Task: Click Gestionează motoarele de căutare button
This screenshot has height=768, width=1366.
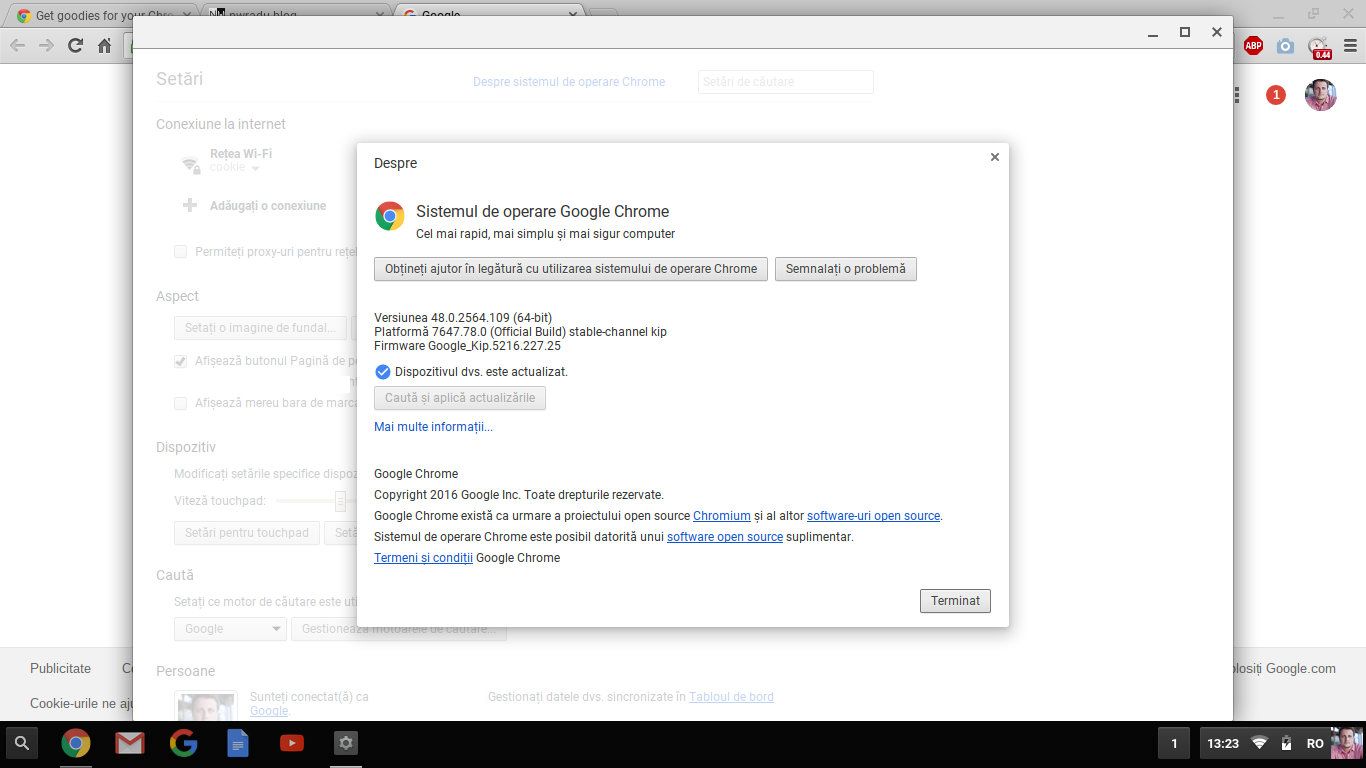Action: click(x=398, y=629)
